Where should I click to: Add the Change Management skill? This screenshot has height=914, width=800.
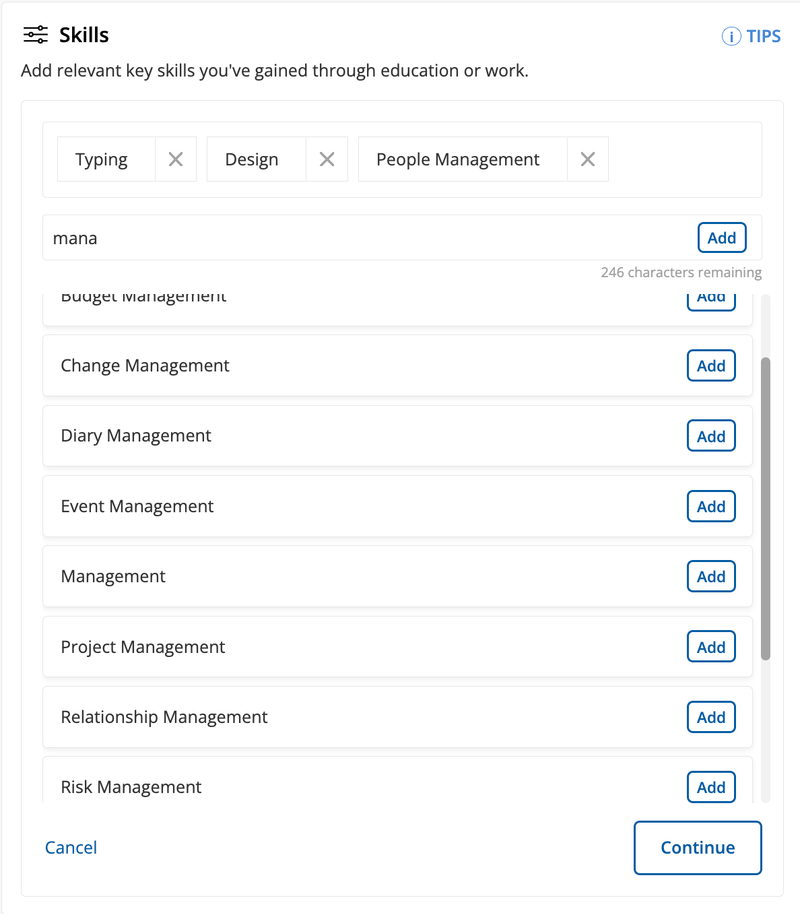711,365
